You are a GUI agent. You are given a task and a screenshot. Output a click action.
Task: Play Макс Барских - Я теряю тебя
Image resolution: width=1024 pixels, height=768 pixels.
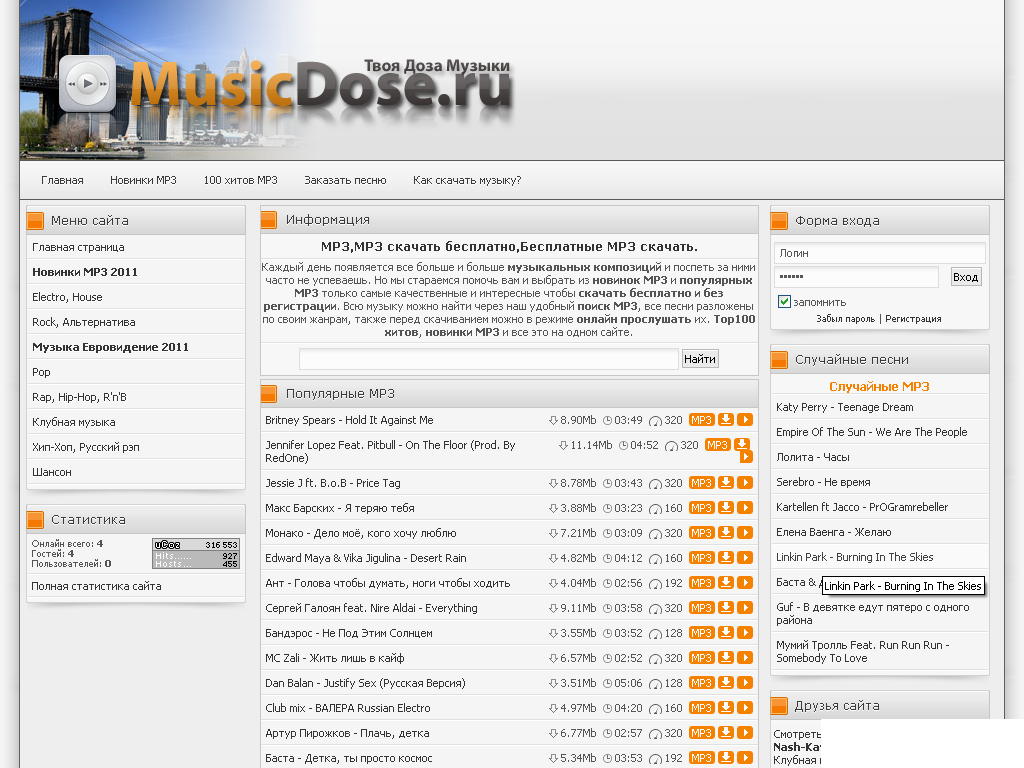tap(745, 507)
